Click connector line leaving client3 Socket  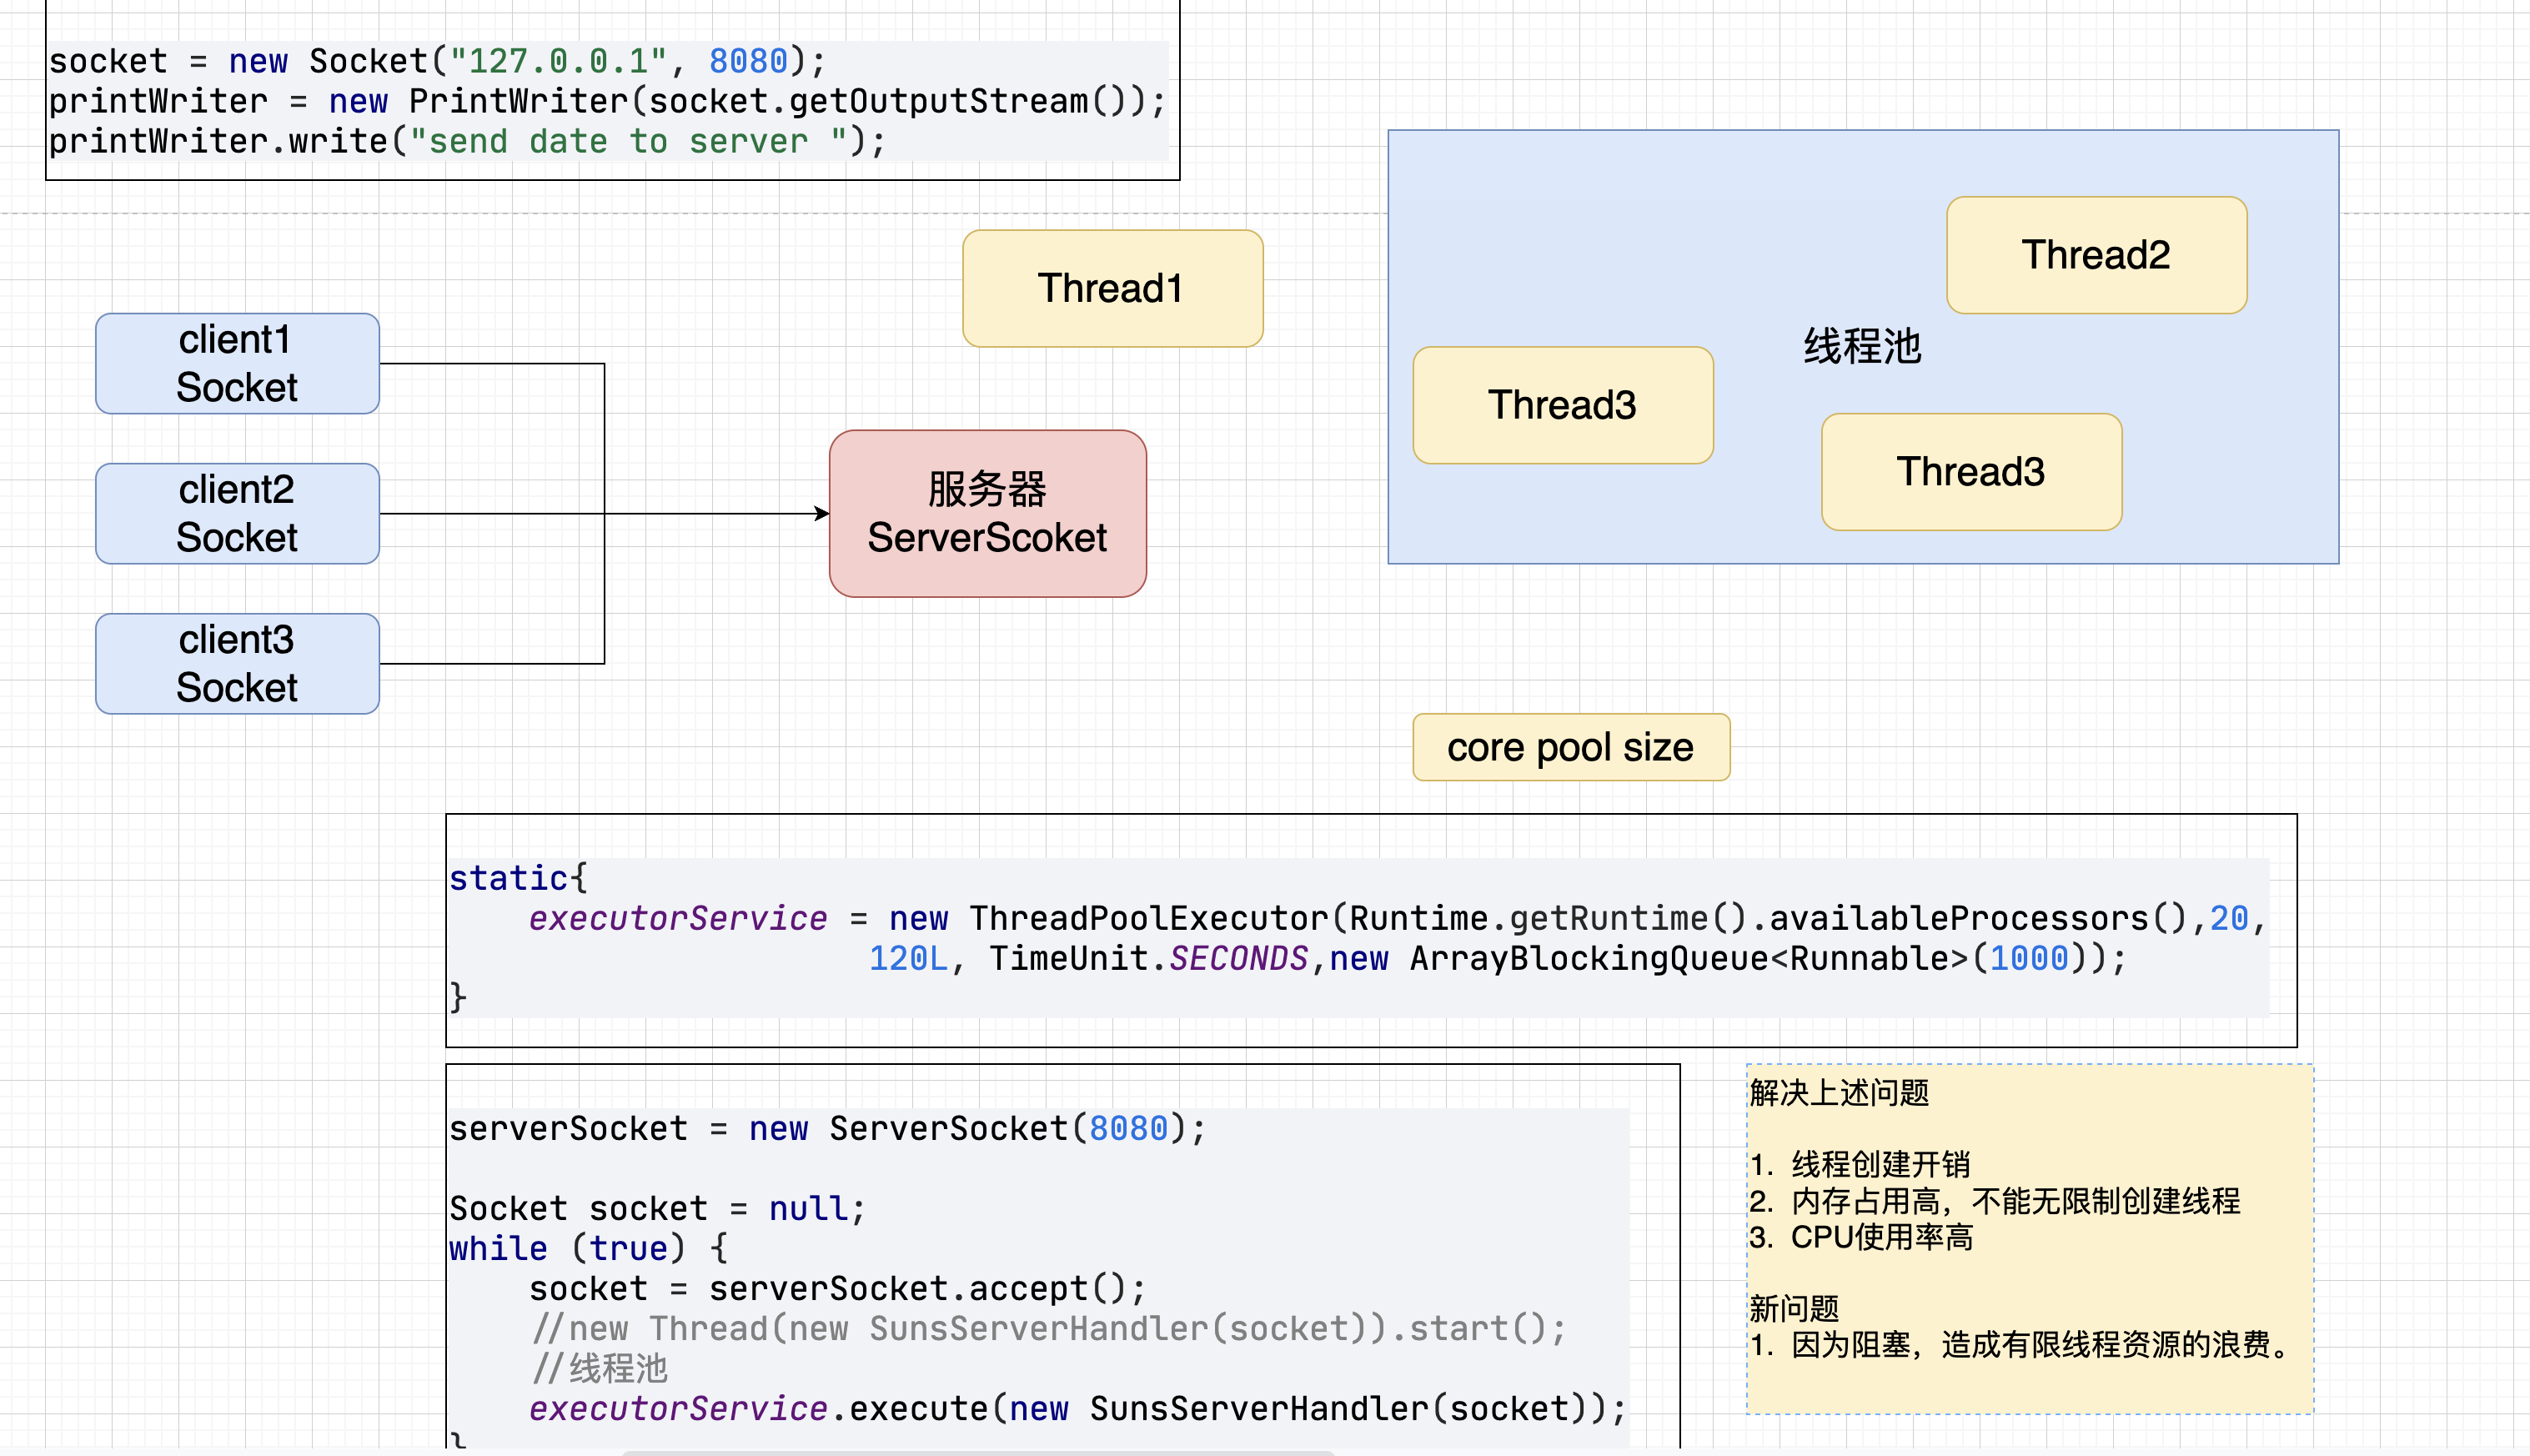(x=490, y=663)
